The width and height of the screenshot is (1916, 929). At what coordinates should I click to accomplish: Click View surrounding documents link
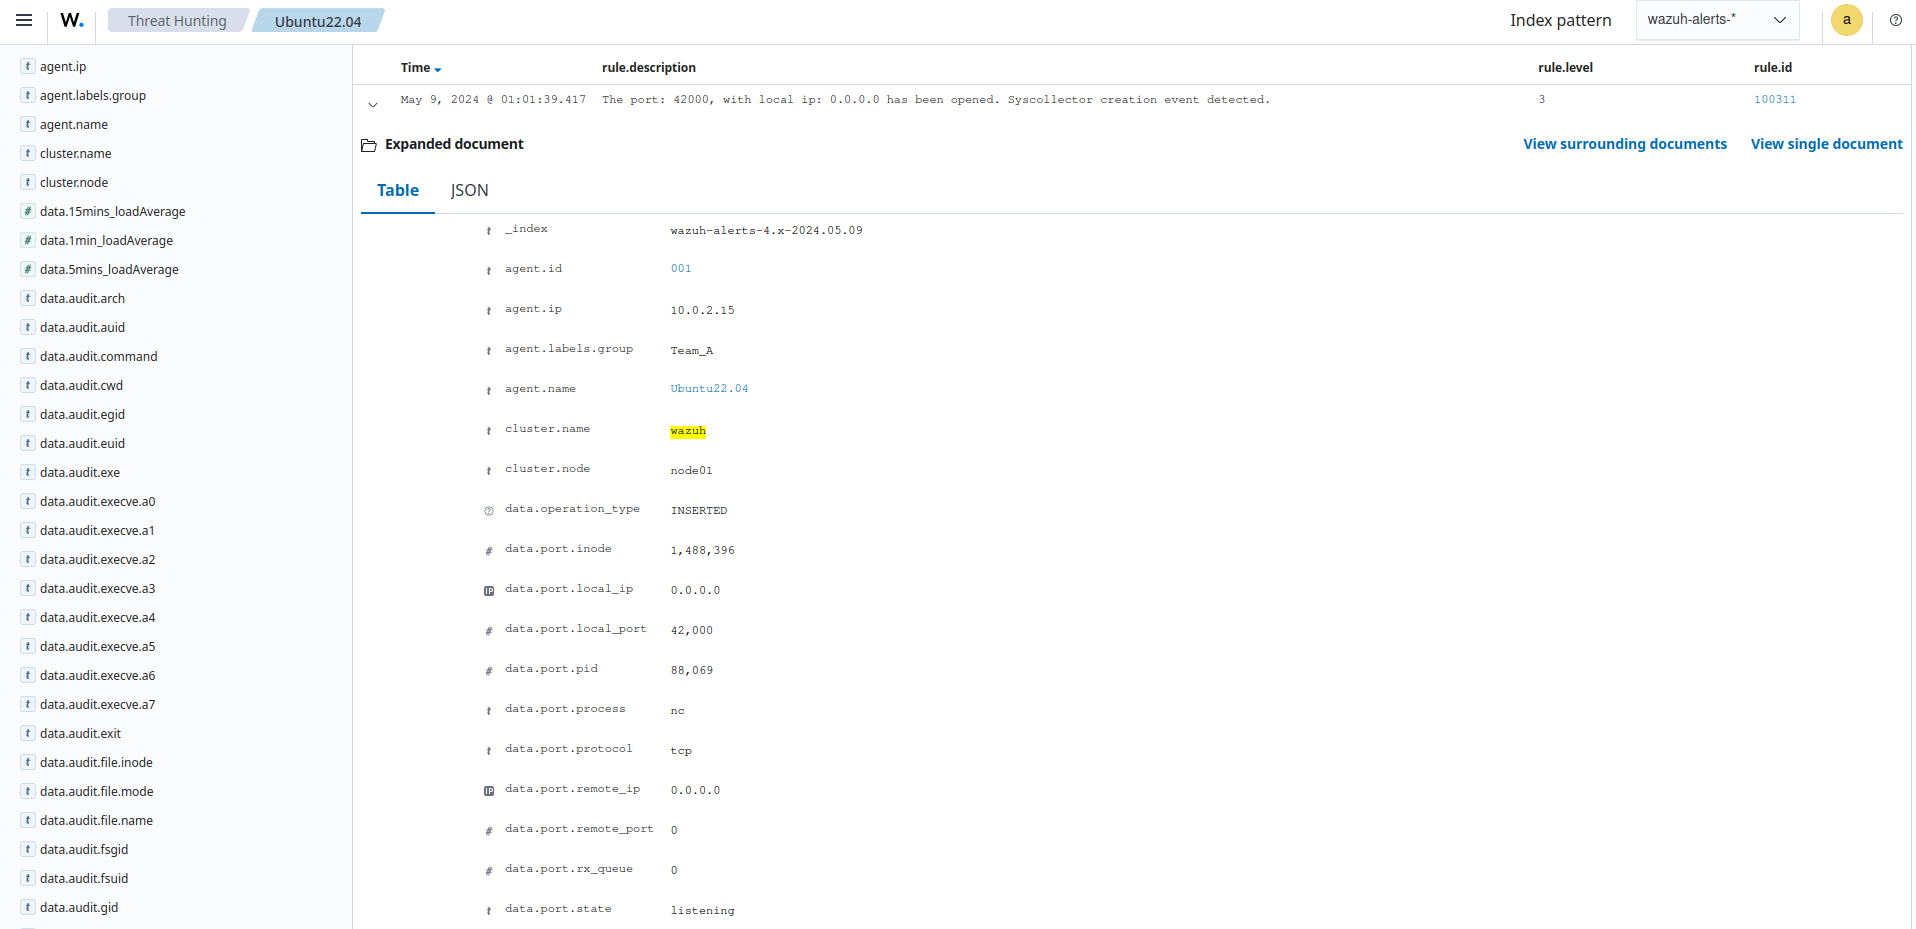click(1624, 144)
